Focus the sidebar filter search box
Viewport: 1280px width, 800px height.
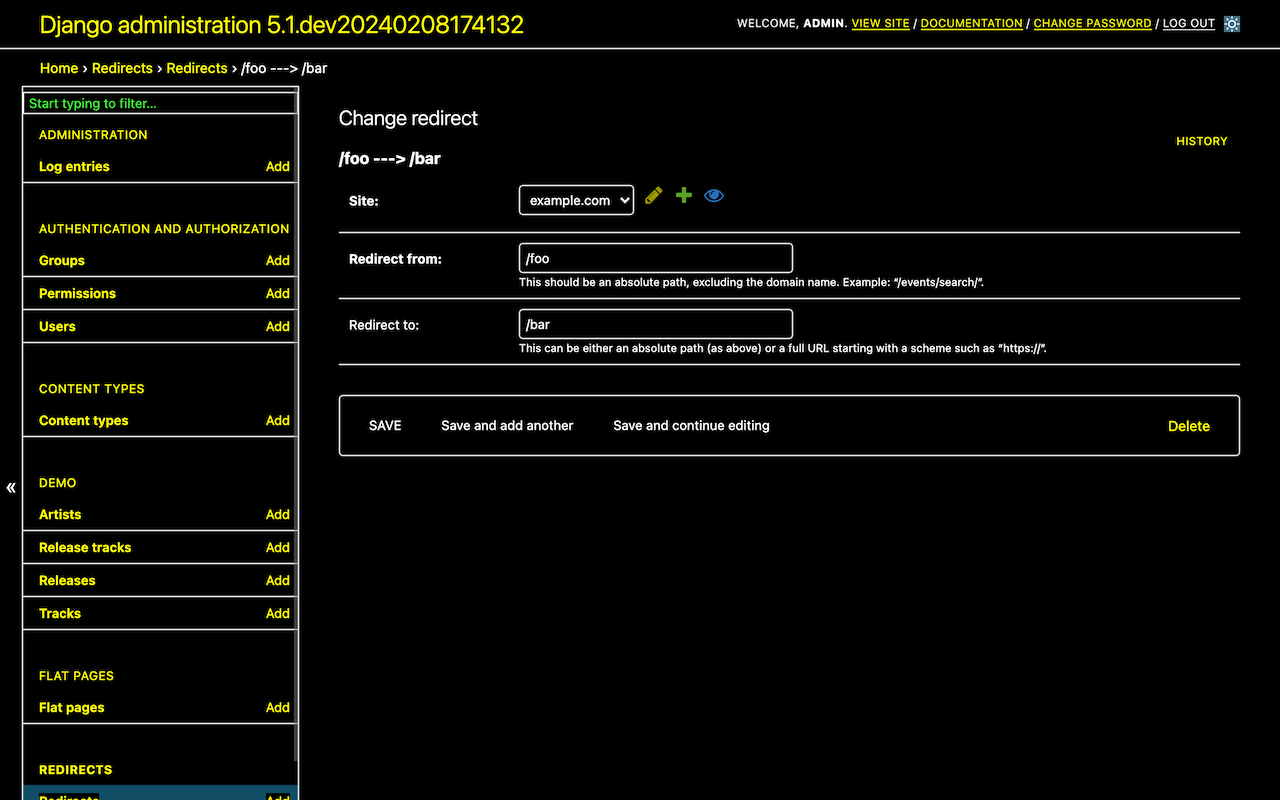click(160, 103)
